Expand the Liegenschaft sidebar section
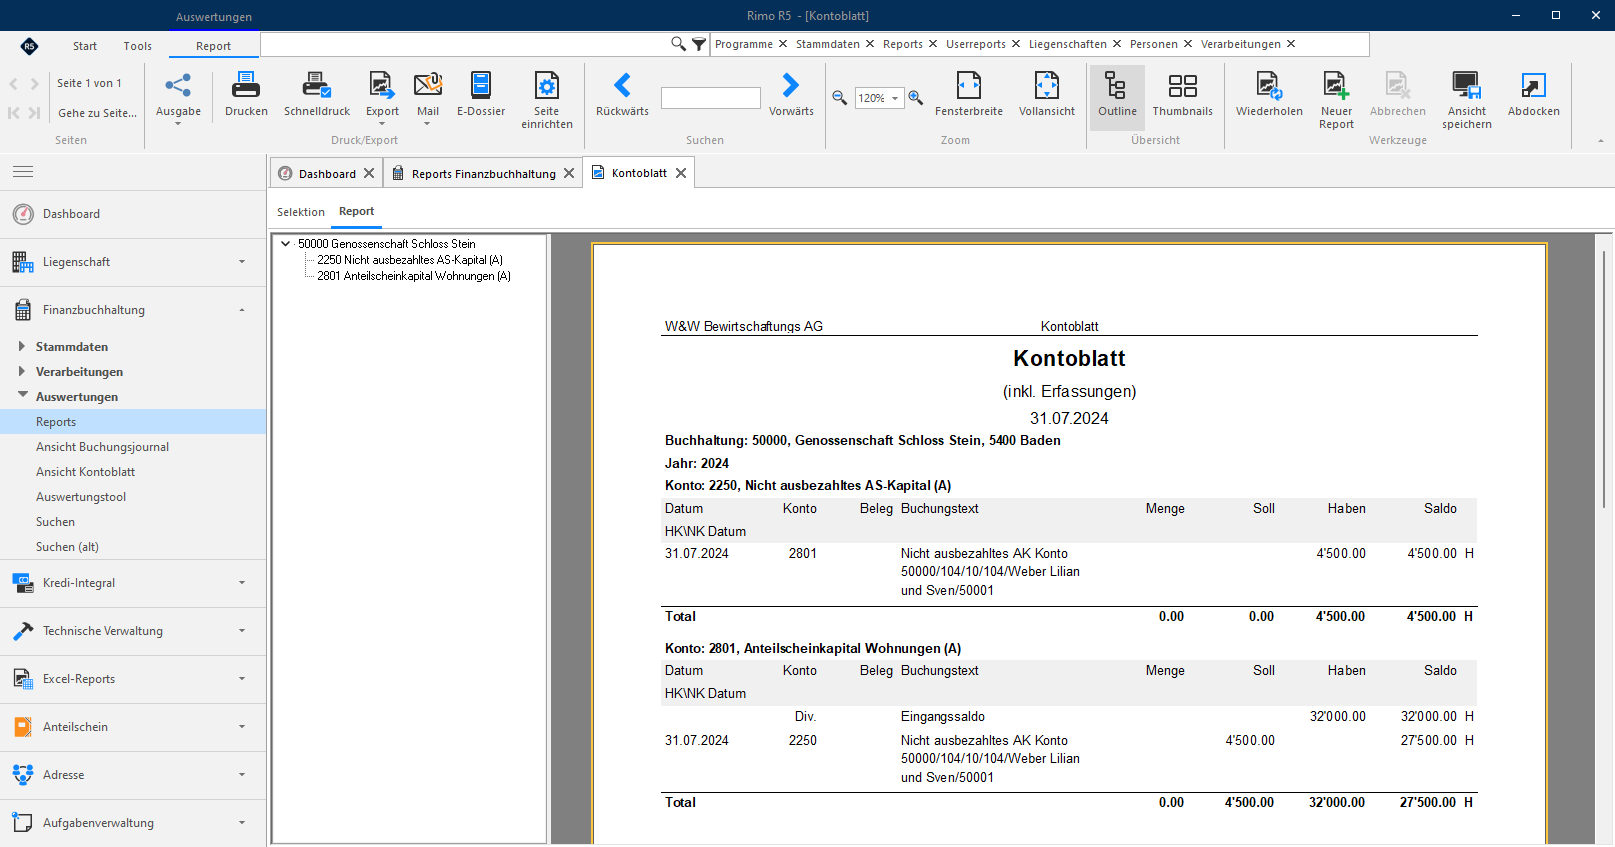1615x847 pixels. point(133,262)
